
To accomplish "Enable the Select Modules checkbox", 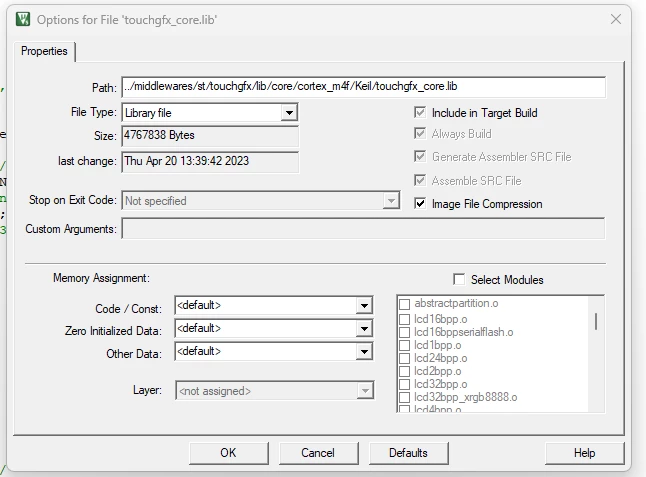I will coord(459,279).
